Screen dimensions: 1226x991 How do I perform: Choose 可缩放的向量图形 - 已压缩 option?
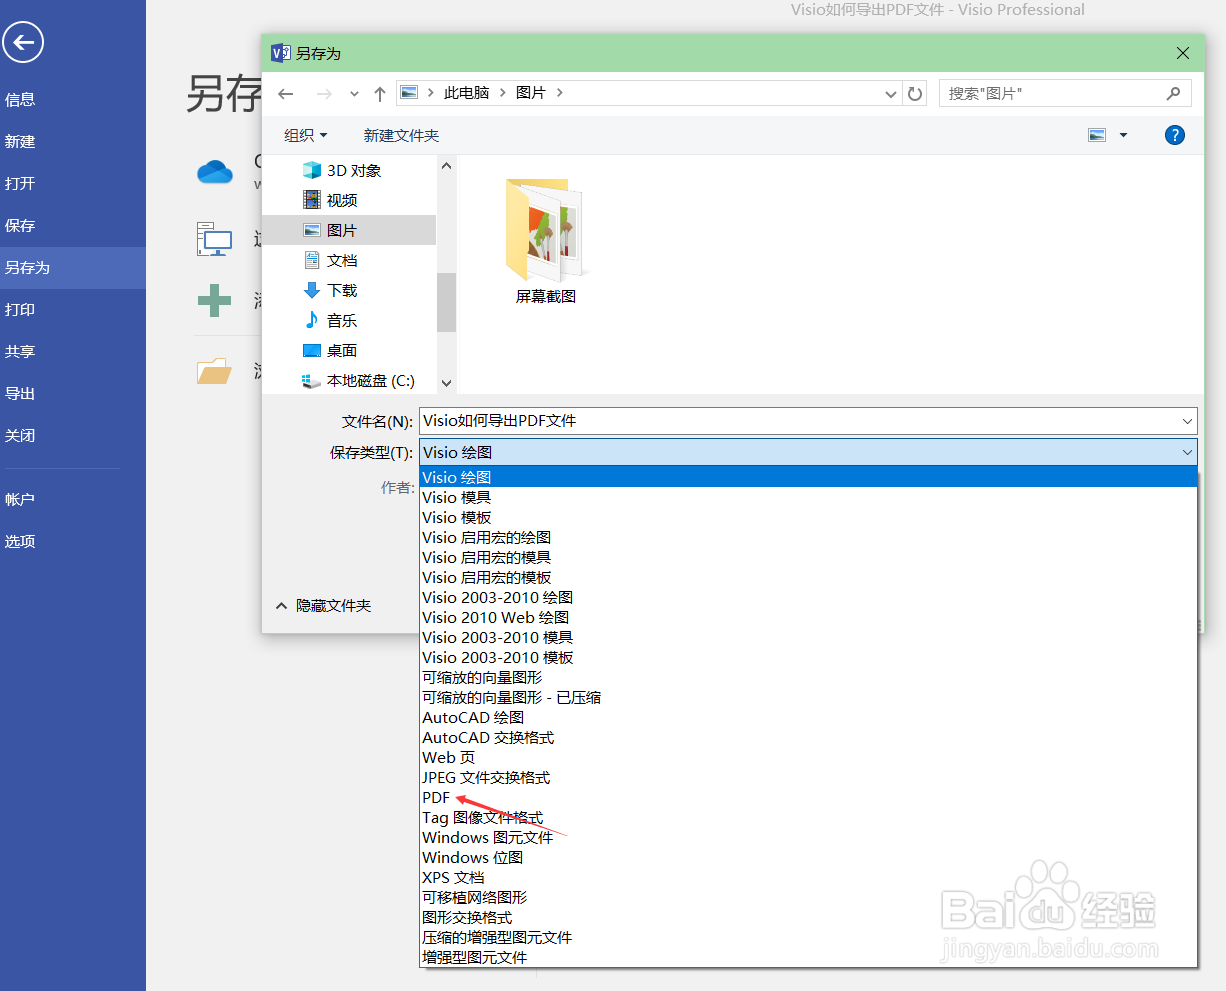(808, 698)
